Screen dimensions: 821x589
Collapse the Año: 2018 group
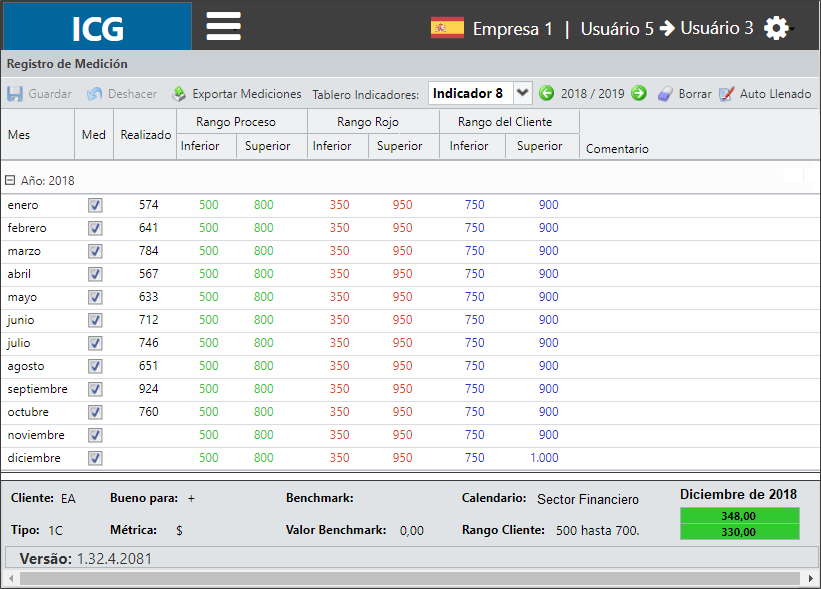point(10,180)
